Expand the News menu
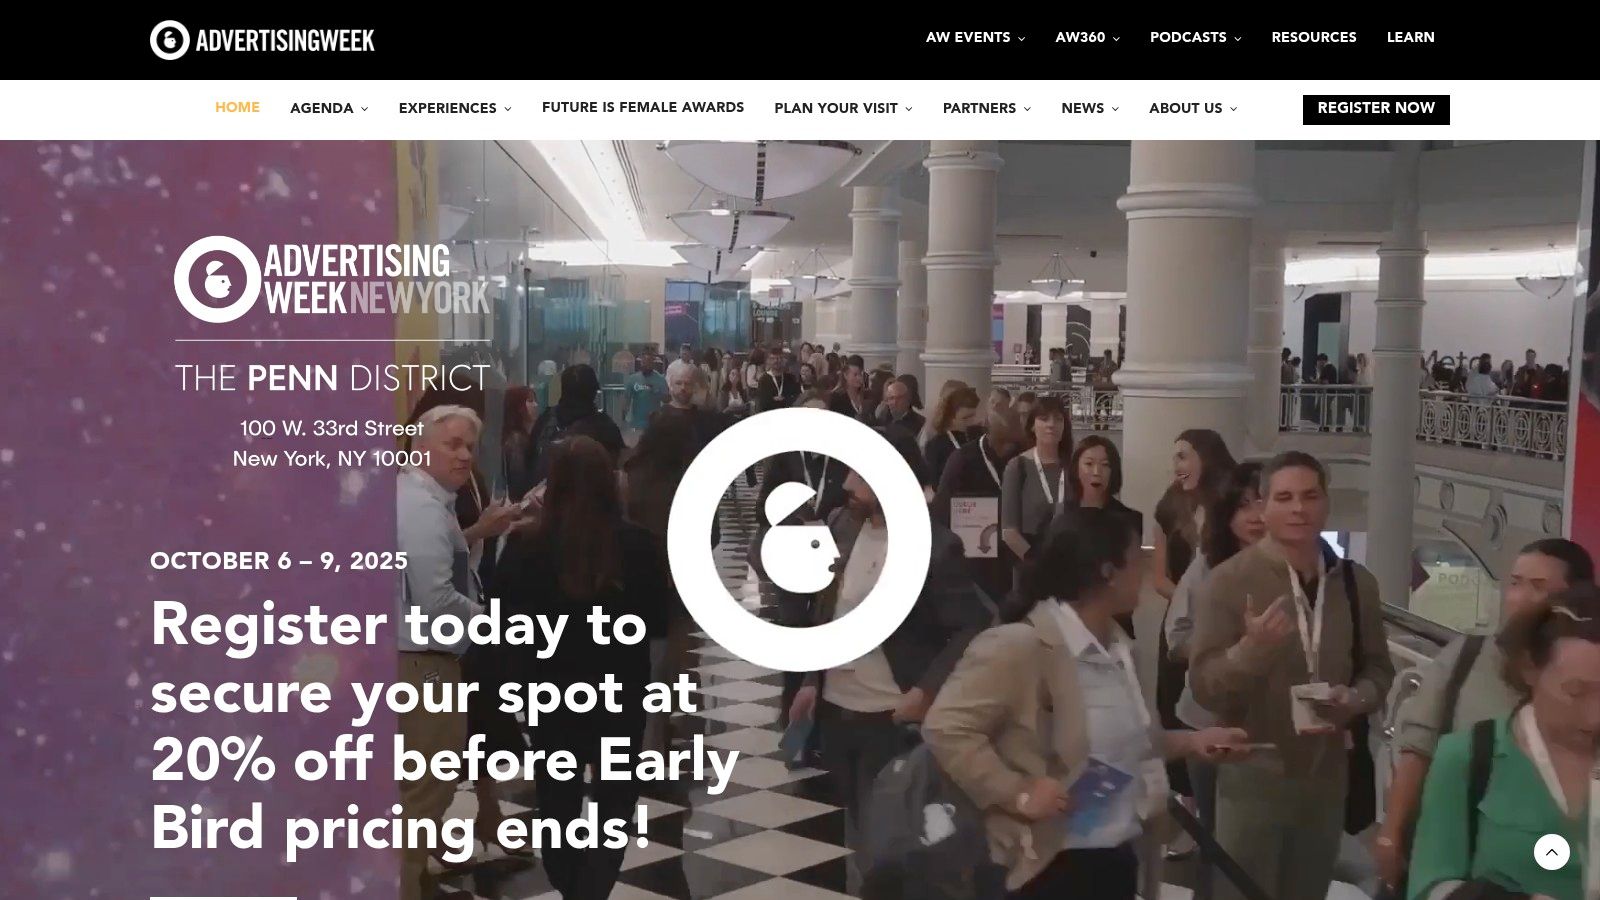This screenshot has height=900, width=1600. [x=1090, y=108]
